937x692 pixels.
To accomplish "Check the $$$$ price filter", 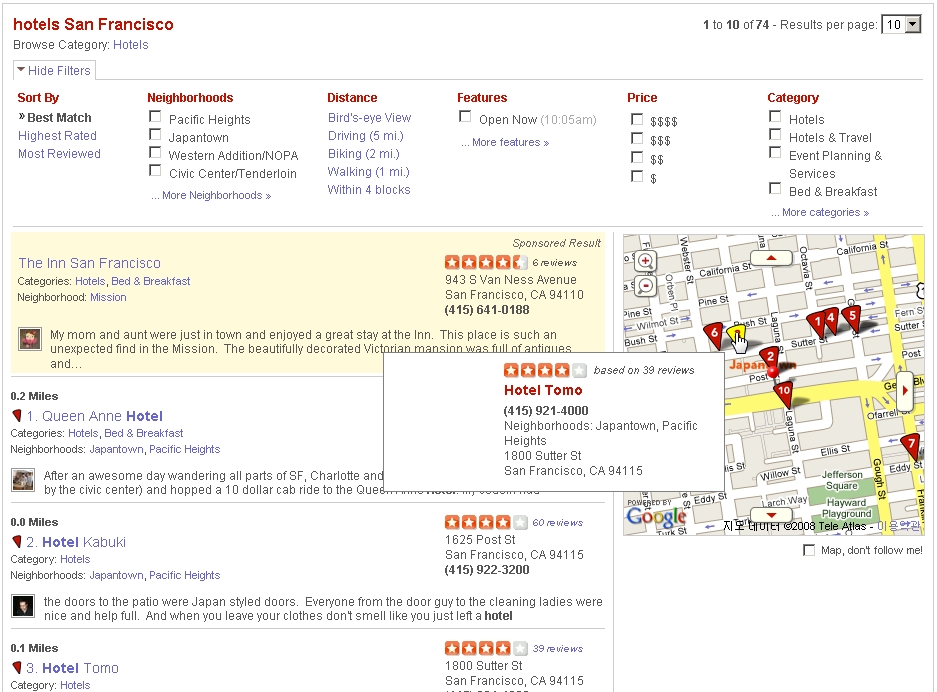I will pos(637,120).
